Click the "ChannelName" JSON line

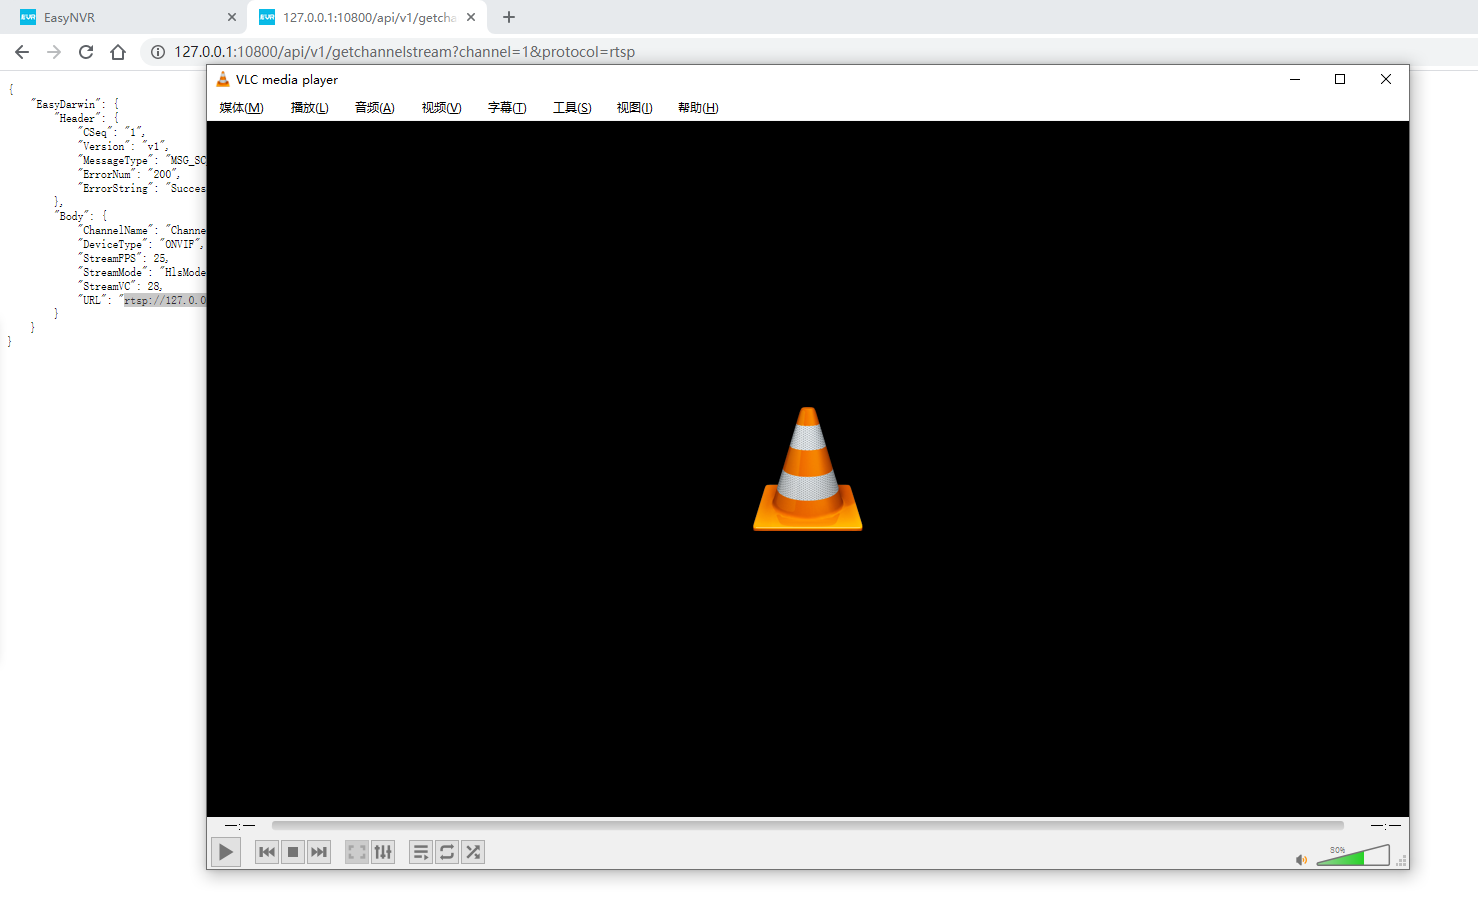click(142, 230)
